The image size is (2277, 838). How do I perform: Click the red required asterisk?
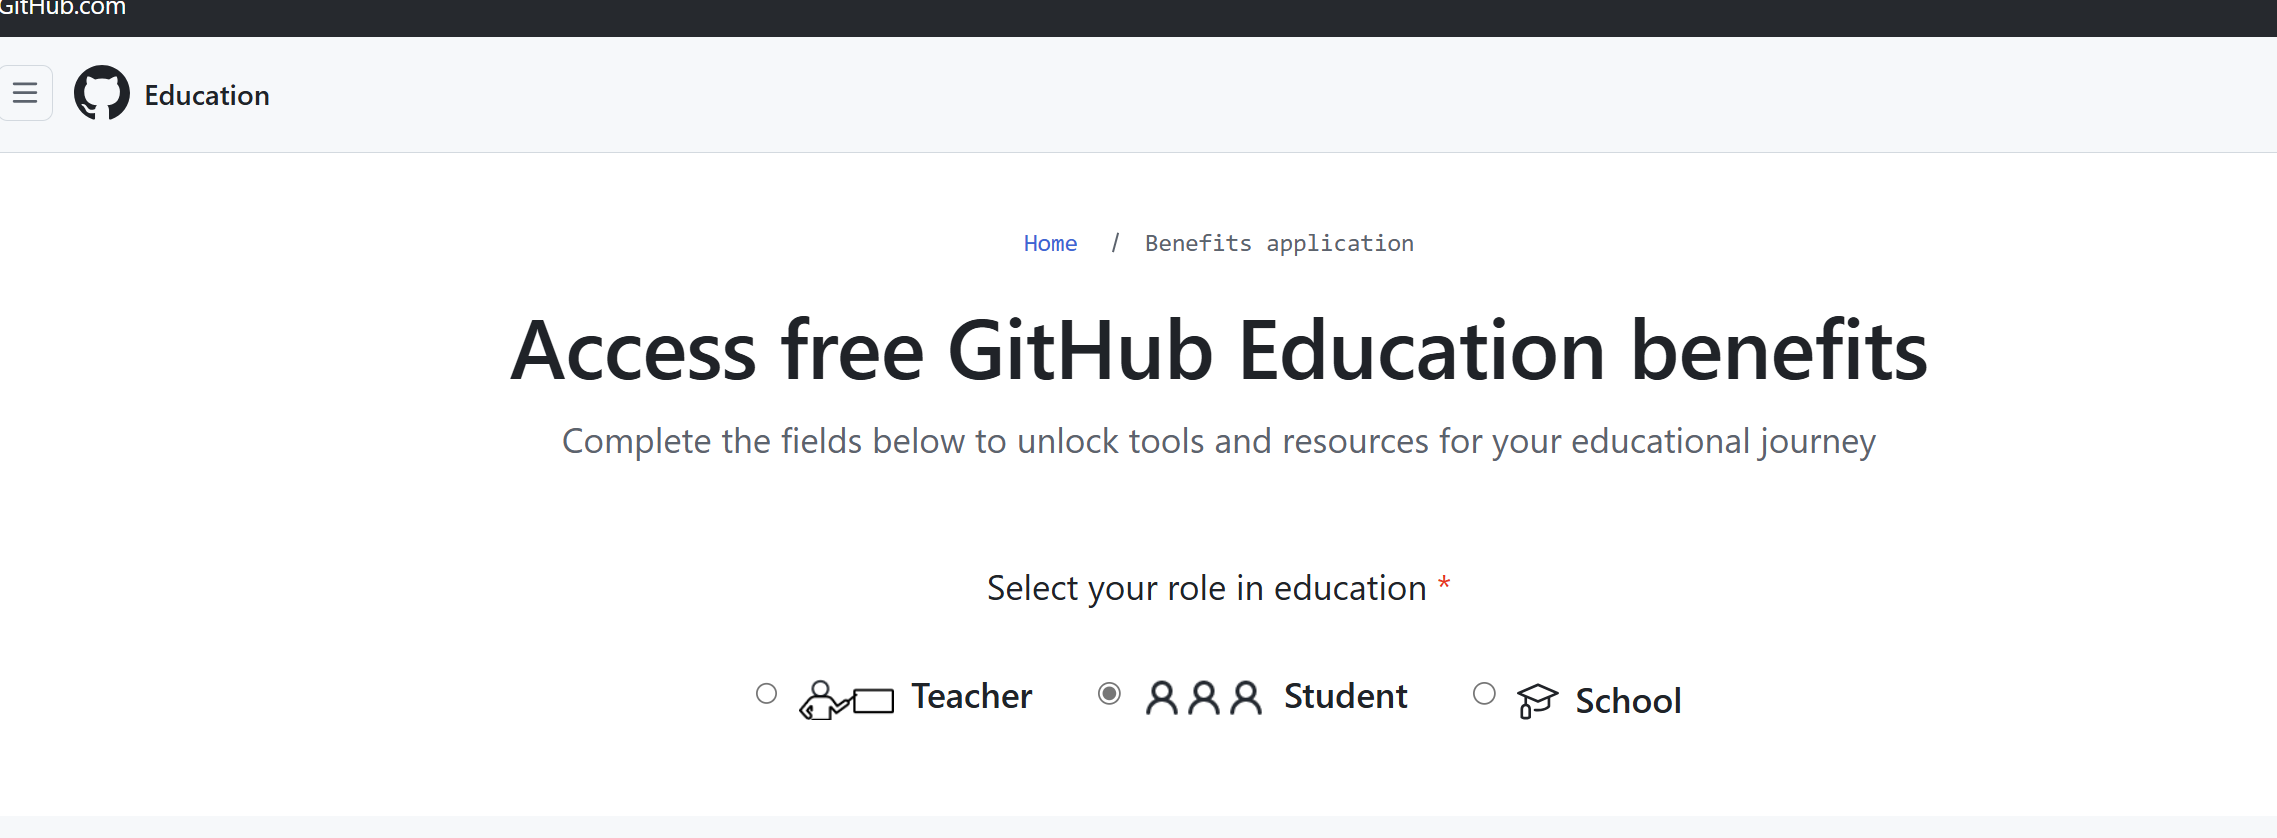click(x=1444, y=582)
